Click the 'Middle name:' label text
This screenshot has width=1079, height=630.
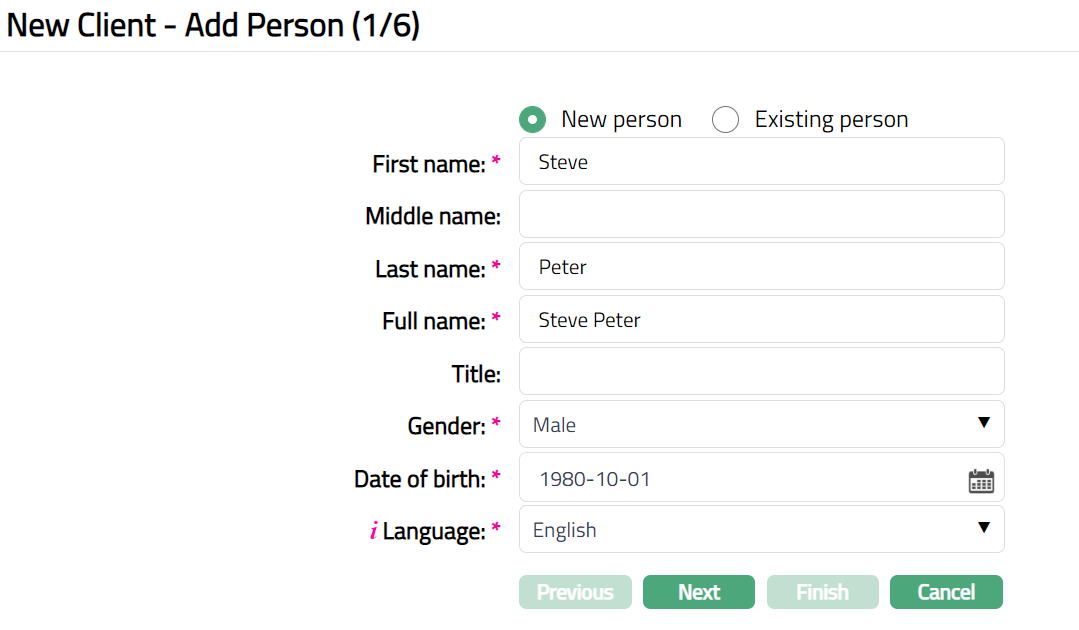(x=432, y=216)
